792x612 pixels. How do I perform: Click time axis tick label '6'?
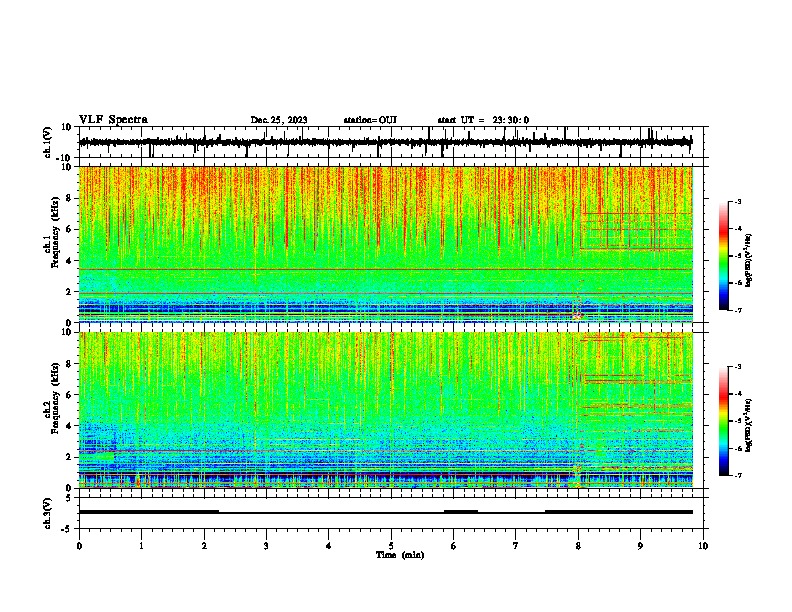pyautogui.click(x=454, y=546)
